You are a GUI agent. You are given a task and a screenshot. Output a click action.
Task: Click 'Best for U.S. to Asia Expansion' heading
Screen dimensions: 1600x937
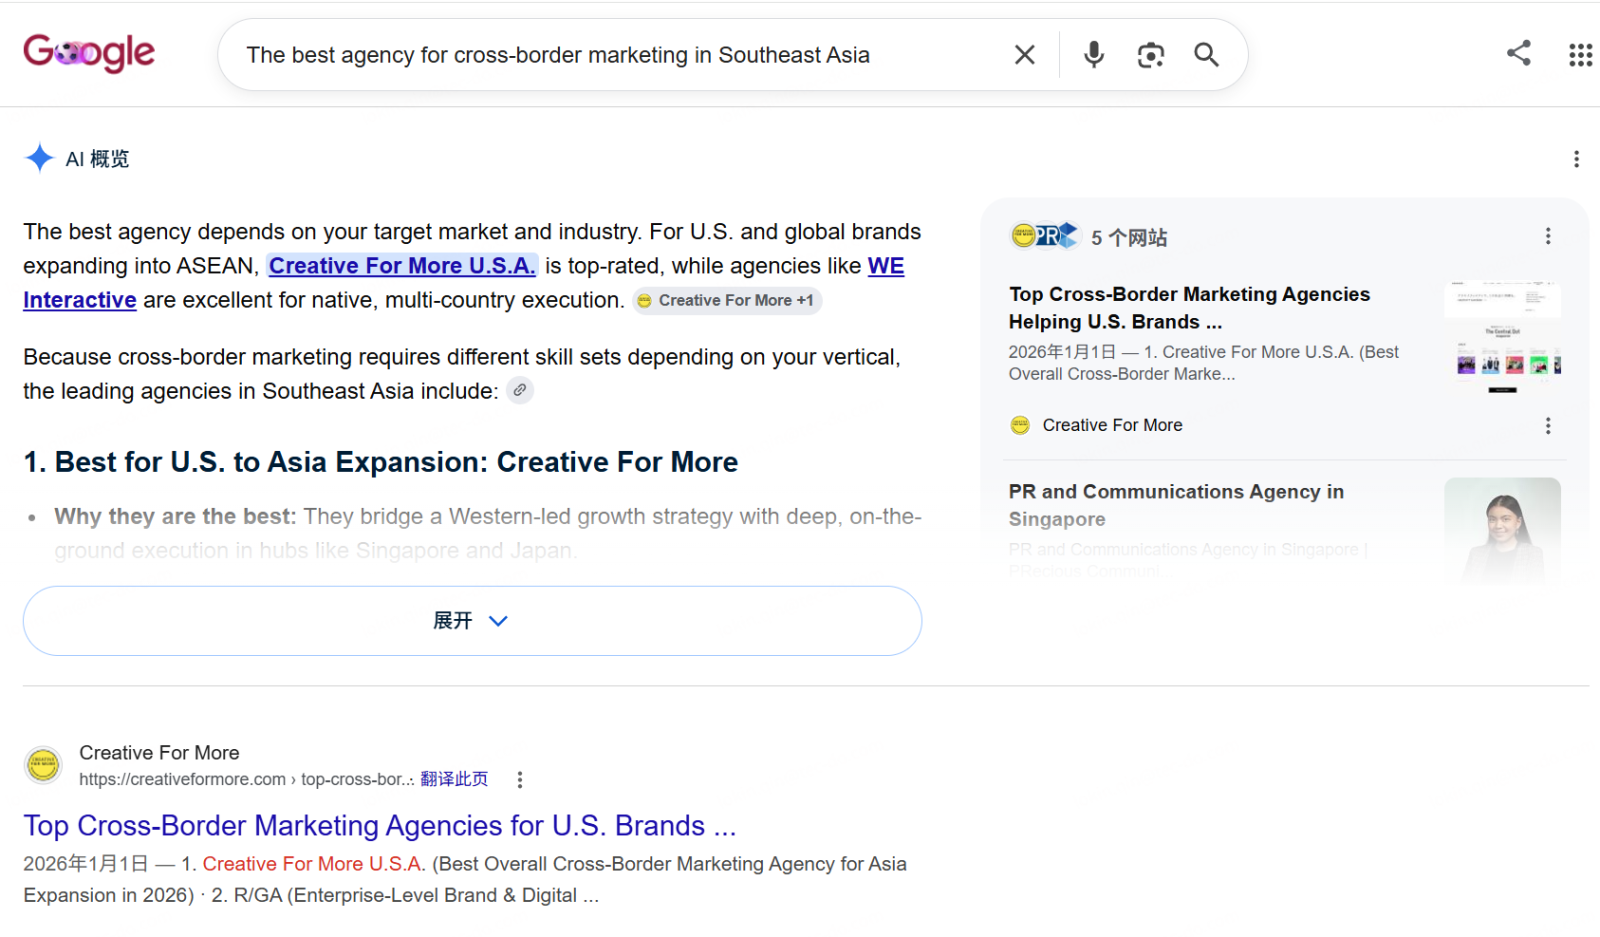[x=381, y=462]
